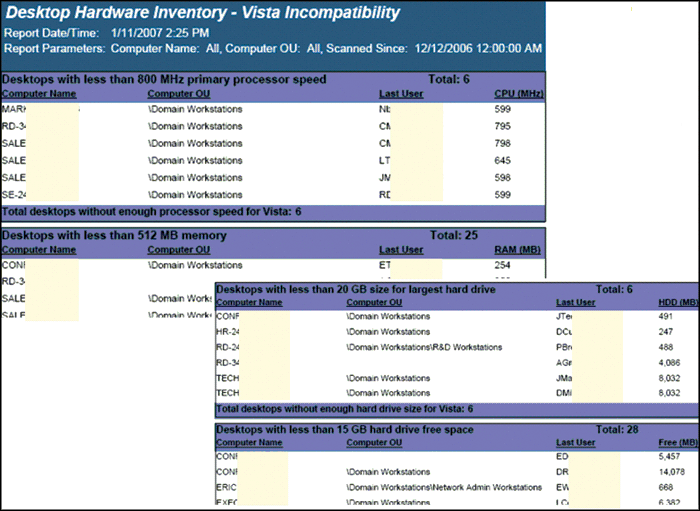
Task: Click Computer OU header in memory section
Action: [x=179, y=250]
